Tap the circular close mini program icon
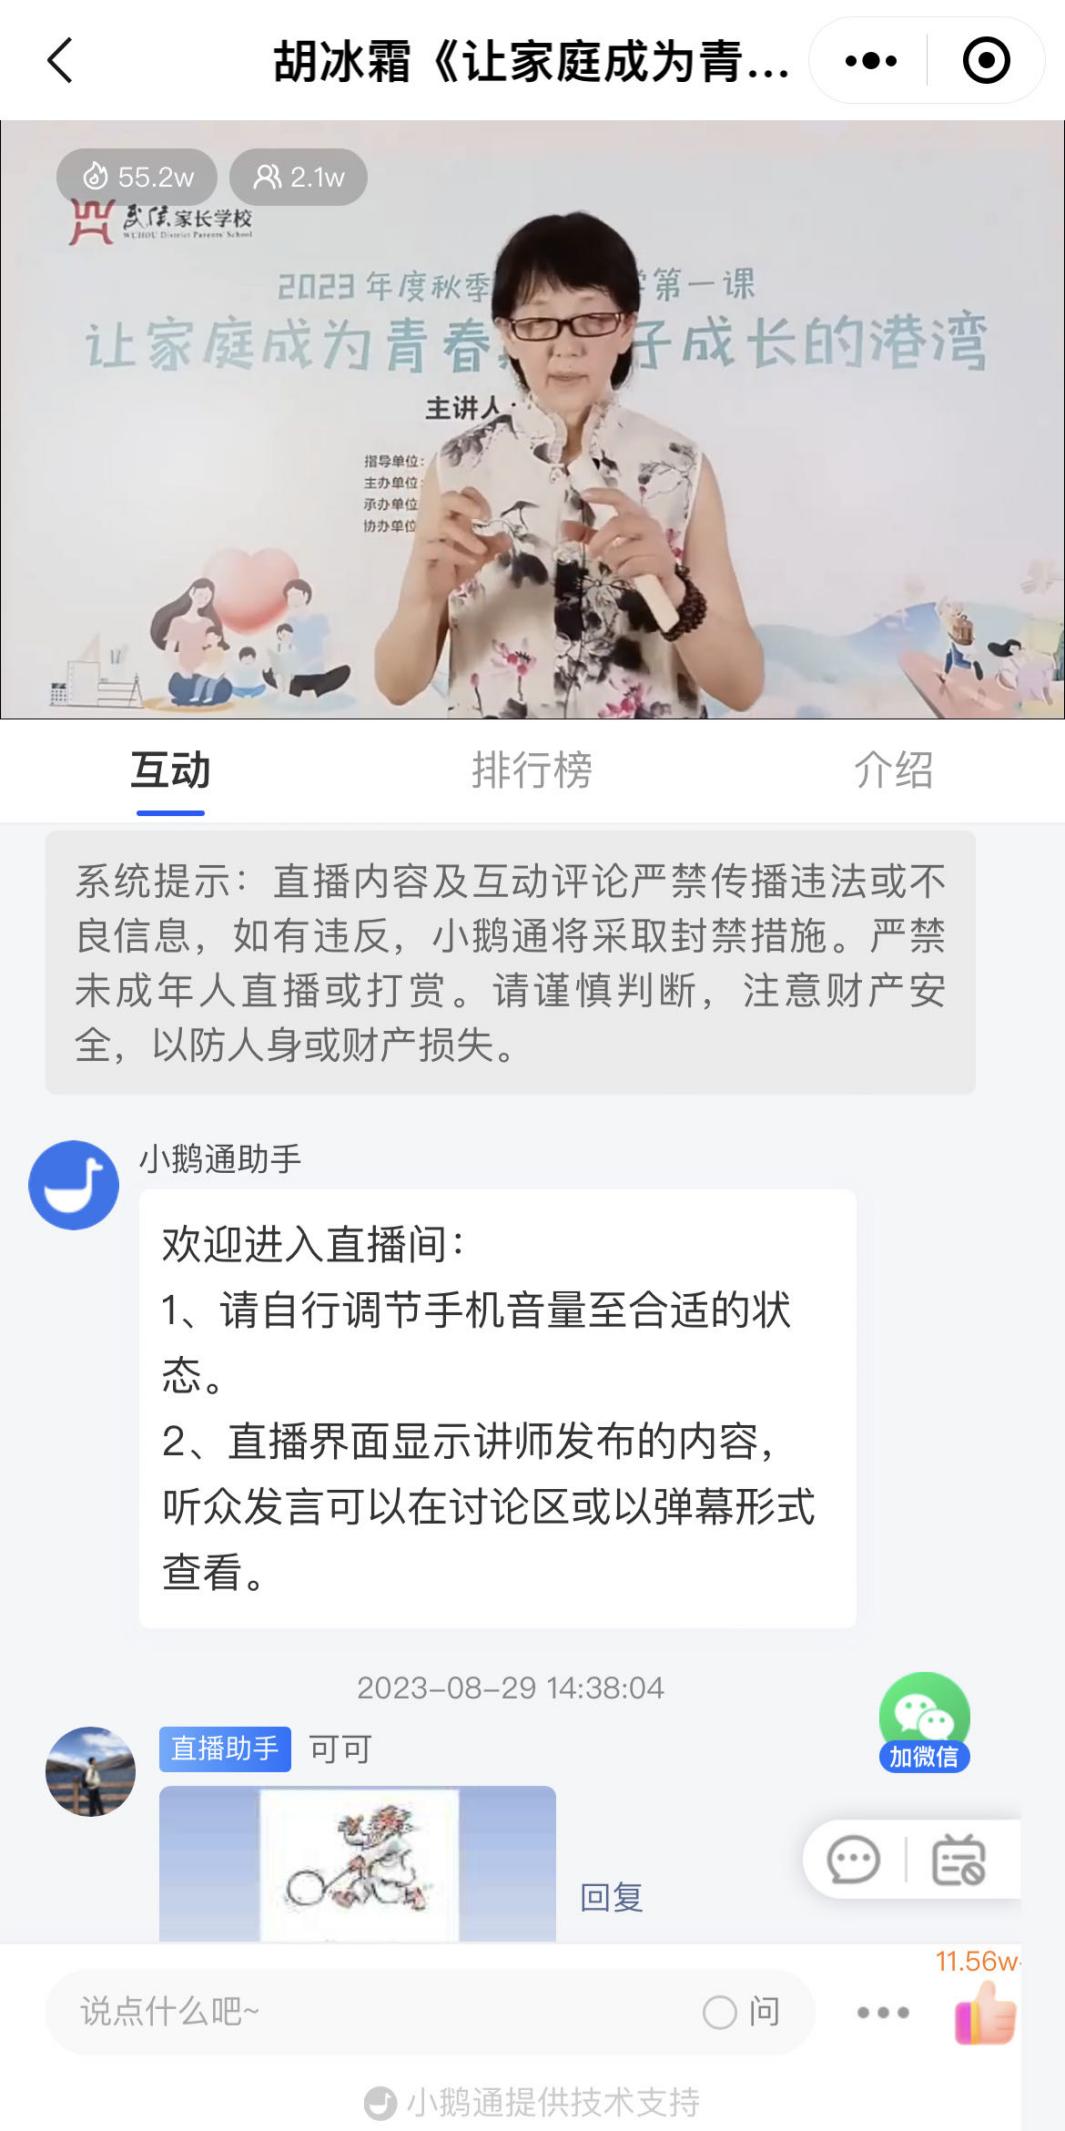 tap(986, 61)
